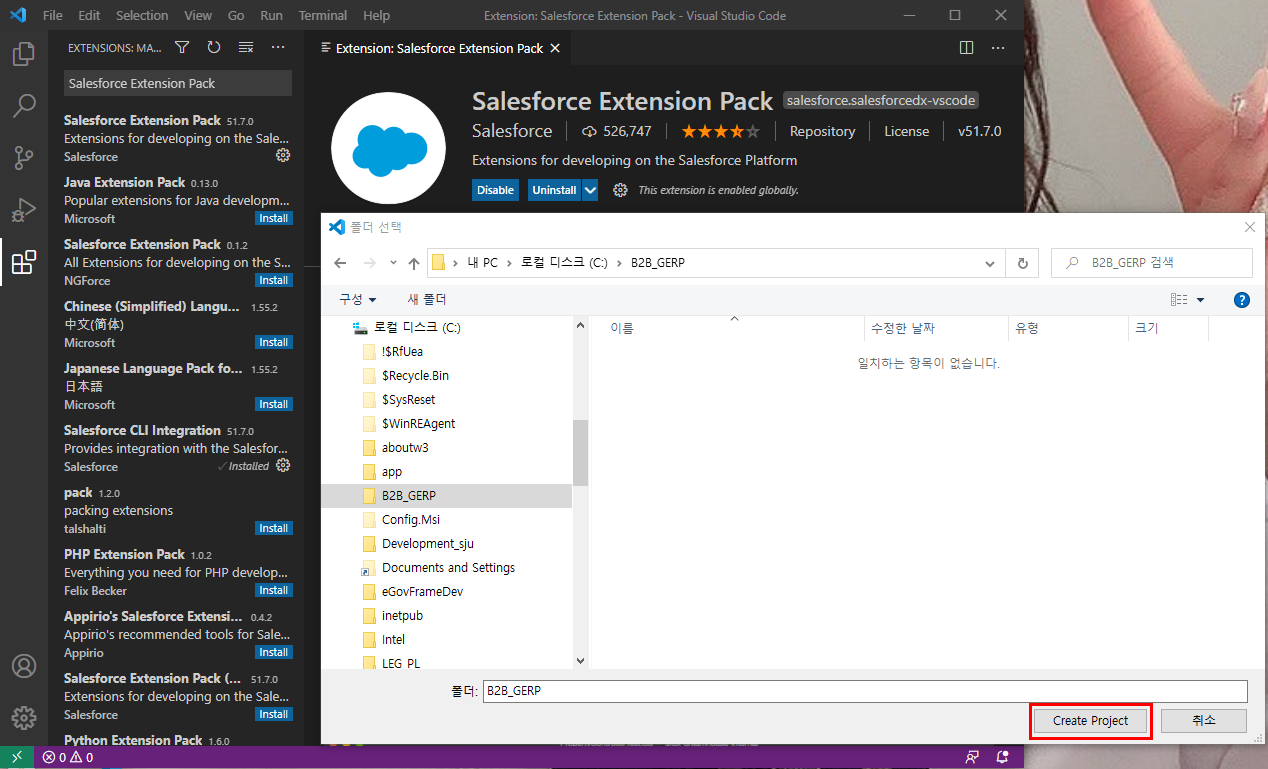
Task: Open the address bar history dropdown
Action: click(x=991, y=263)
